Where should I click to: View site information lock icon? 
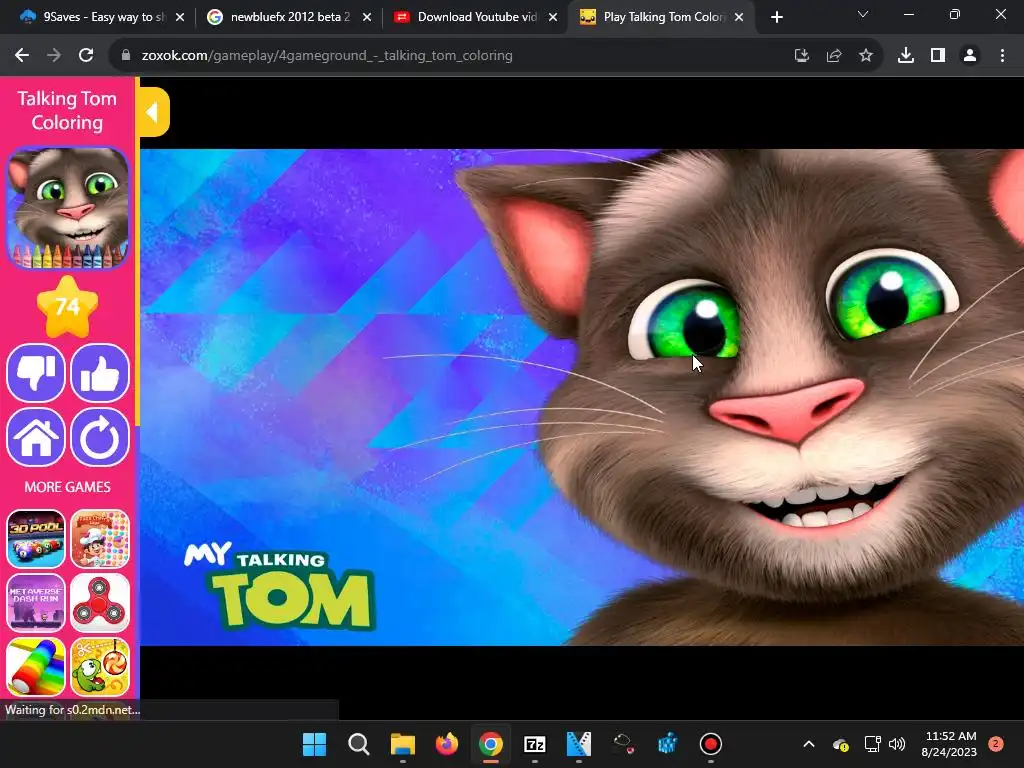pyautogui.click(x=125, y=56)
